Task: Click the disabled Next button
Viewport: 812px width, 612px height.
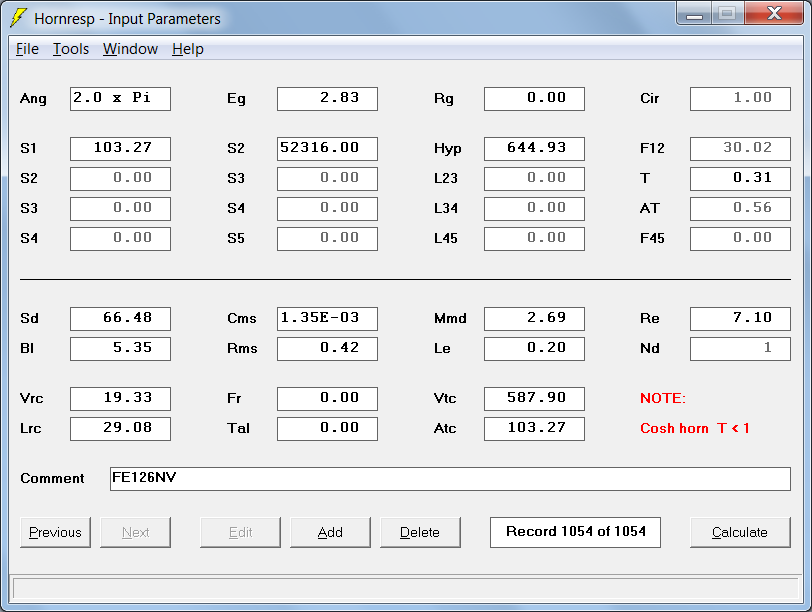Action: tap(135, 532)
